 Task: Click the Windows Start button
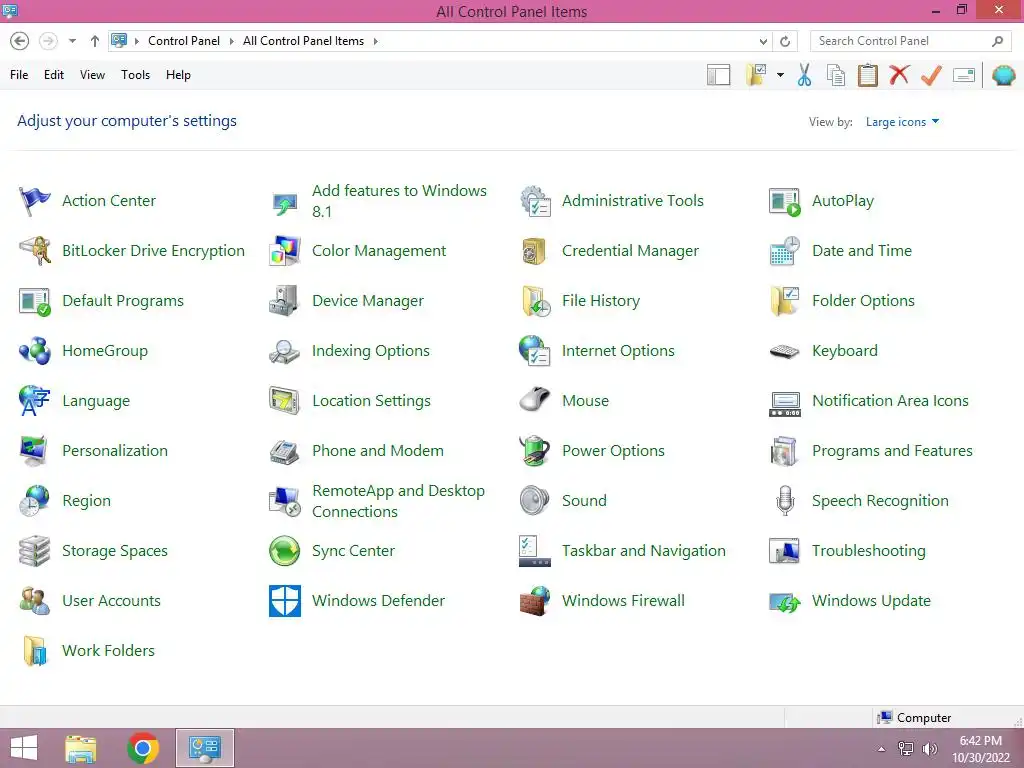tap(24, 748)
